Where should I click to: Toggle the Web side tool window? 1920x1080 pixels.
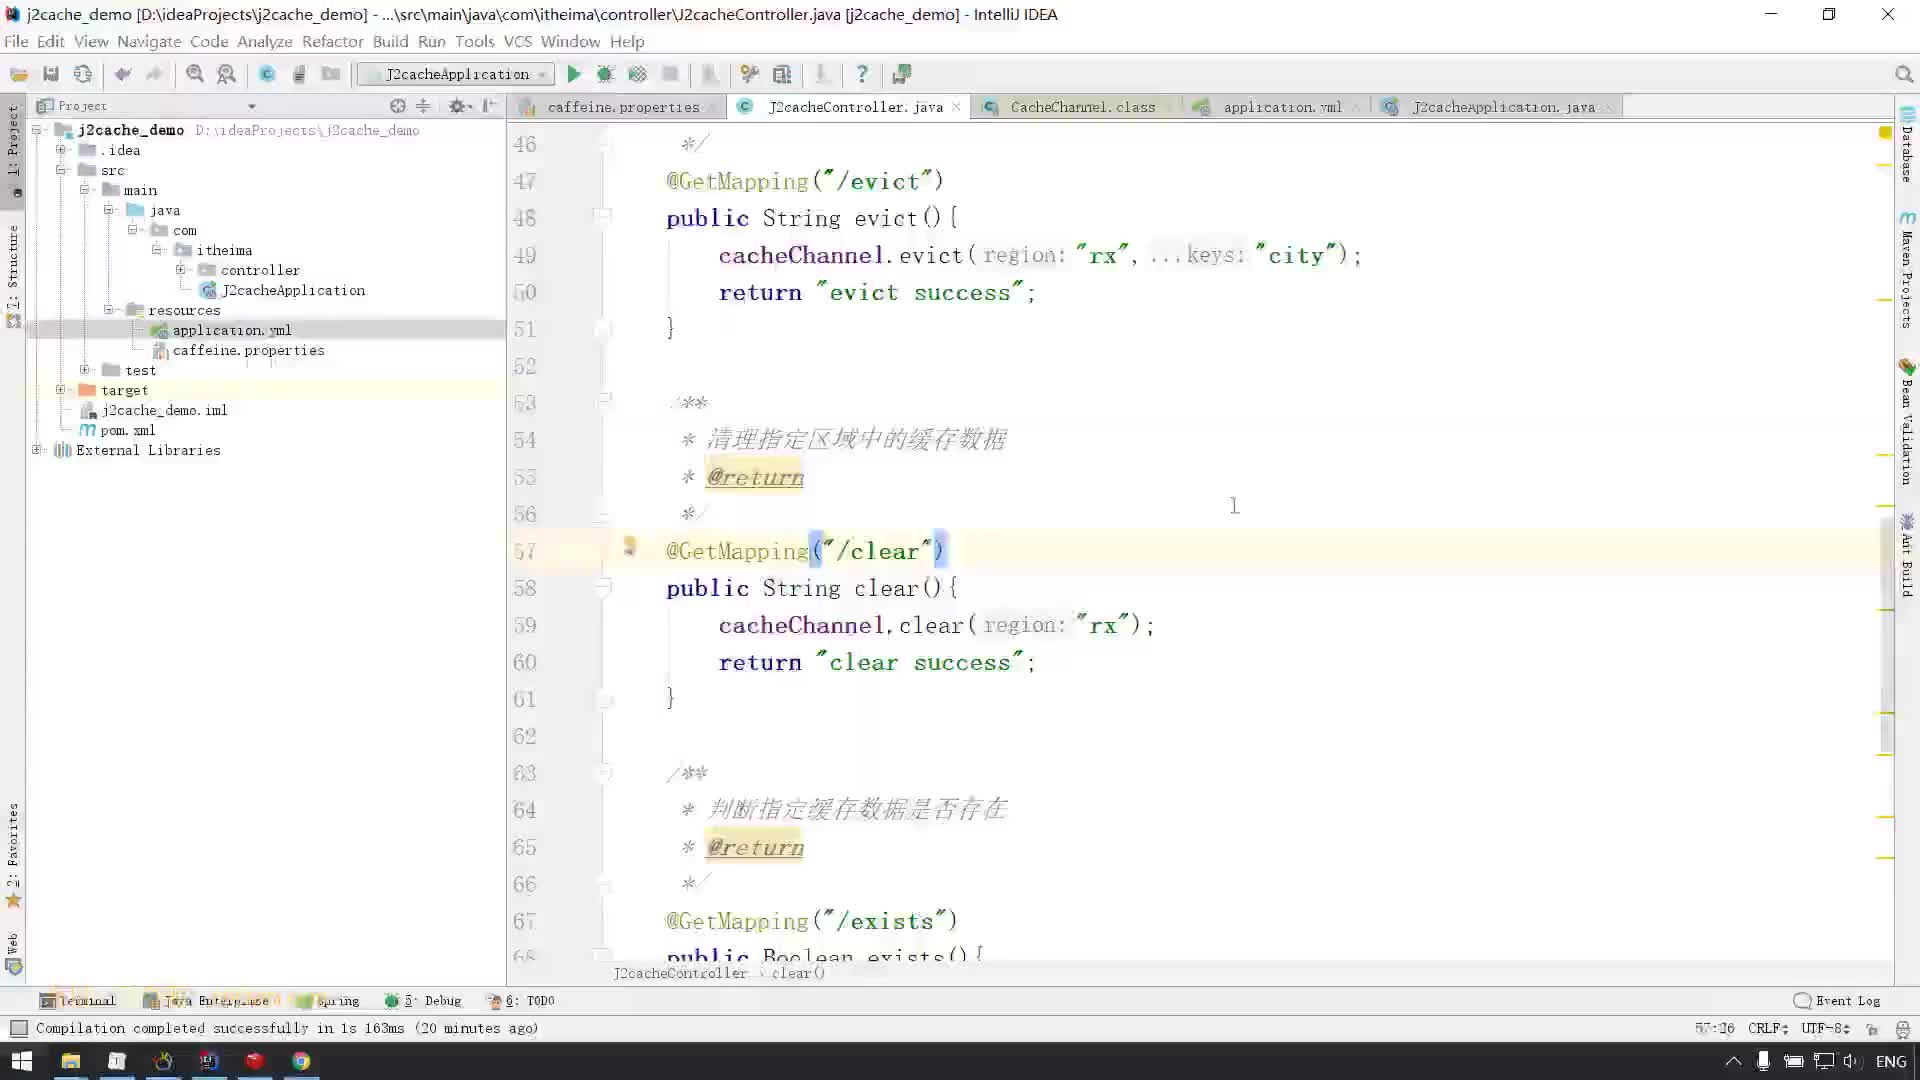click(x=13, y=954)
